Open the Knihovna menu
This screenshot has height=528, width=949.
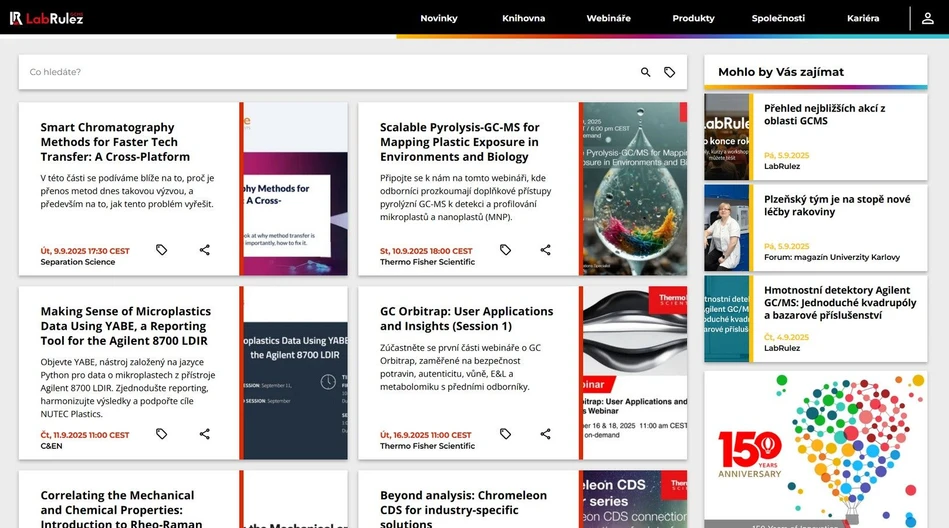(523, 18)
